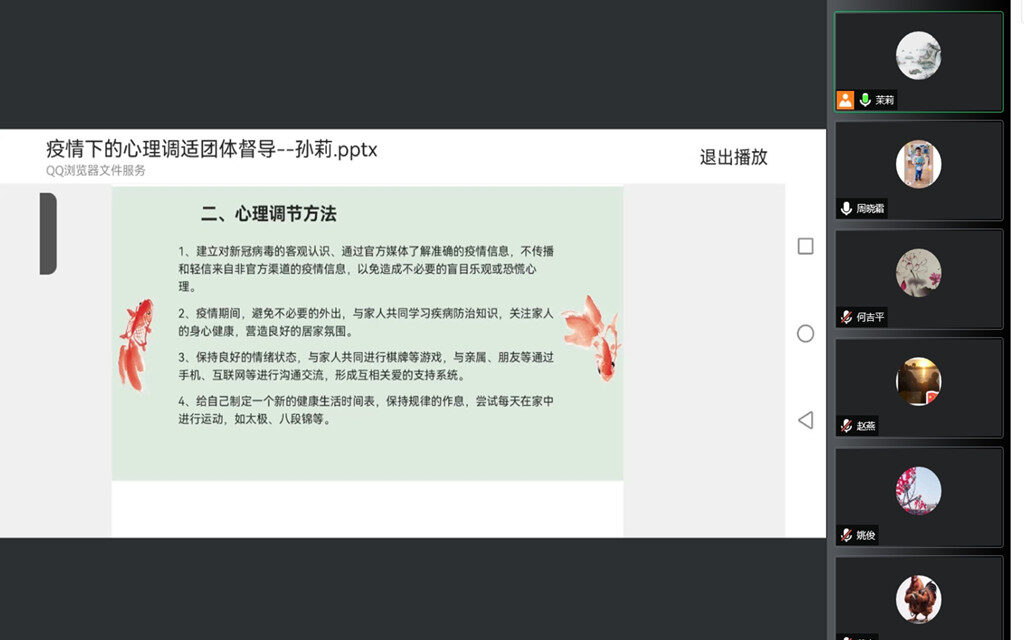The width and height of the screenshot is (1024, 640).
Task: Click the dark gray handle at slide left edge
Action: (x=48, y=233)
